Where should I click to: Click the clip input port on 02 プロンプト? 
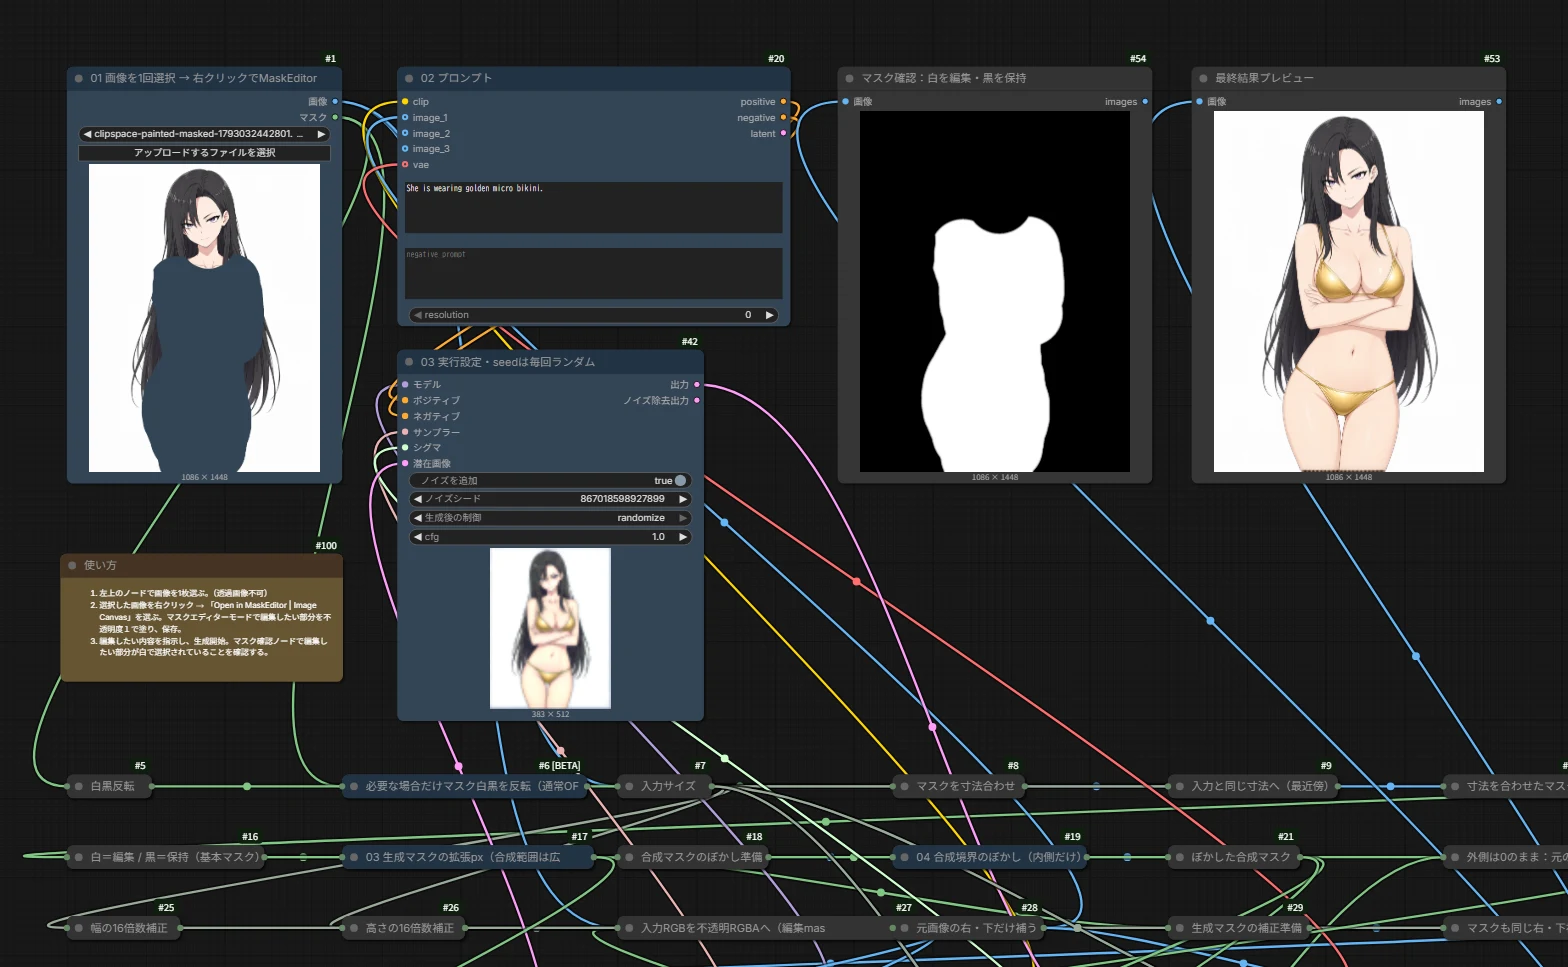click(405, 102)
